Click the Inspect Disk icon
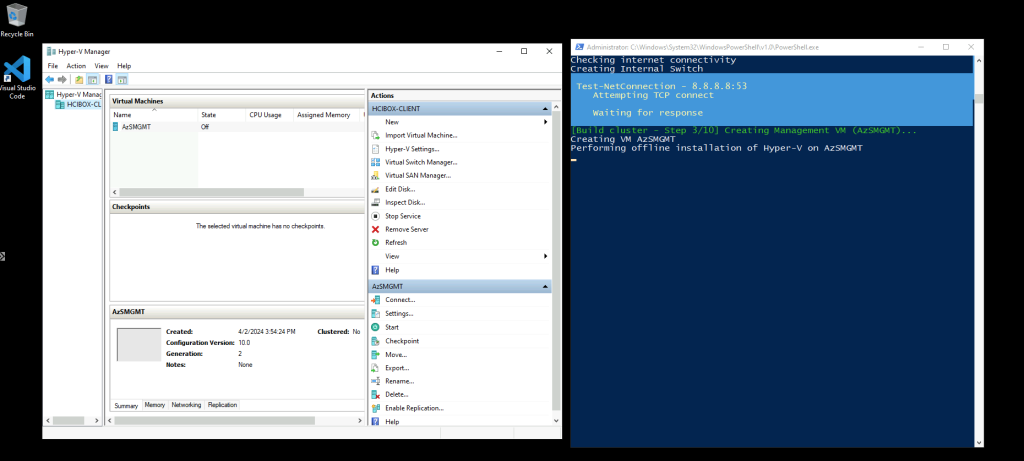 point(376,202)
